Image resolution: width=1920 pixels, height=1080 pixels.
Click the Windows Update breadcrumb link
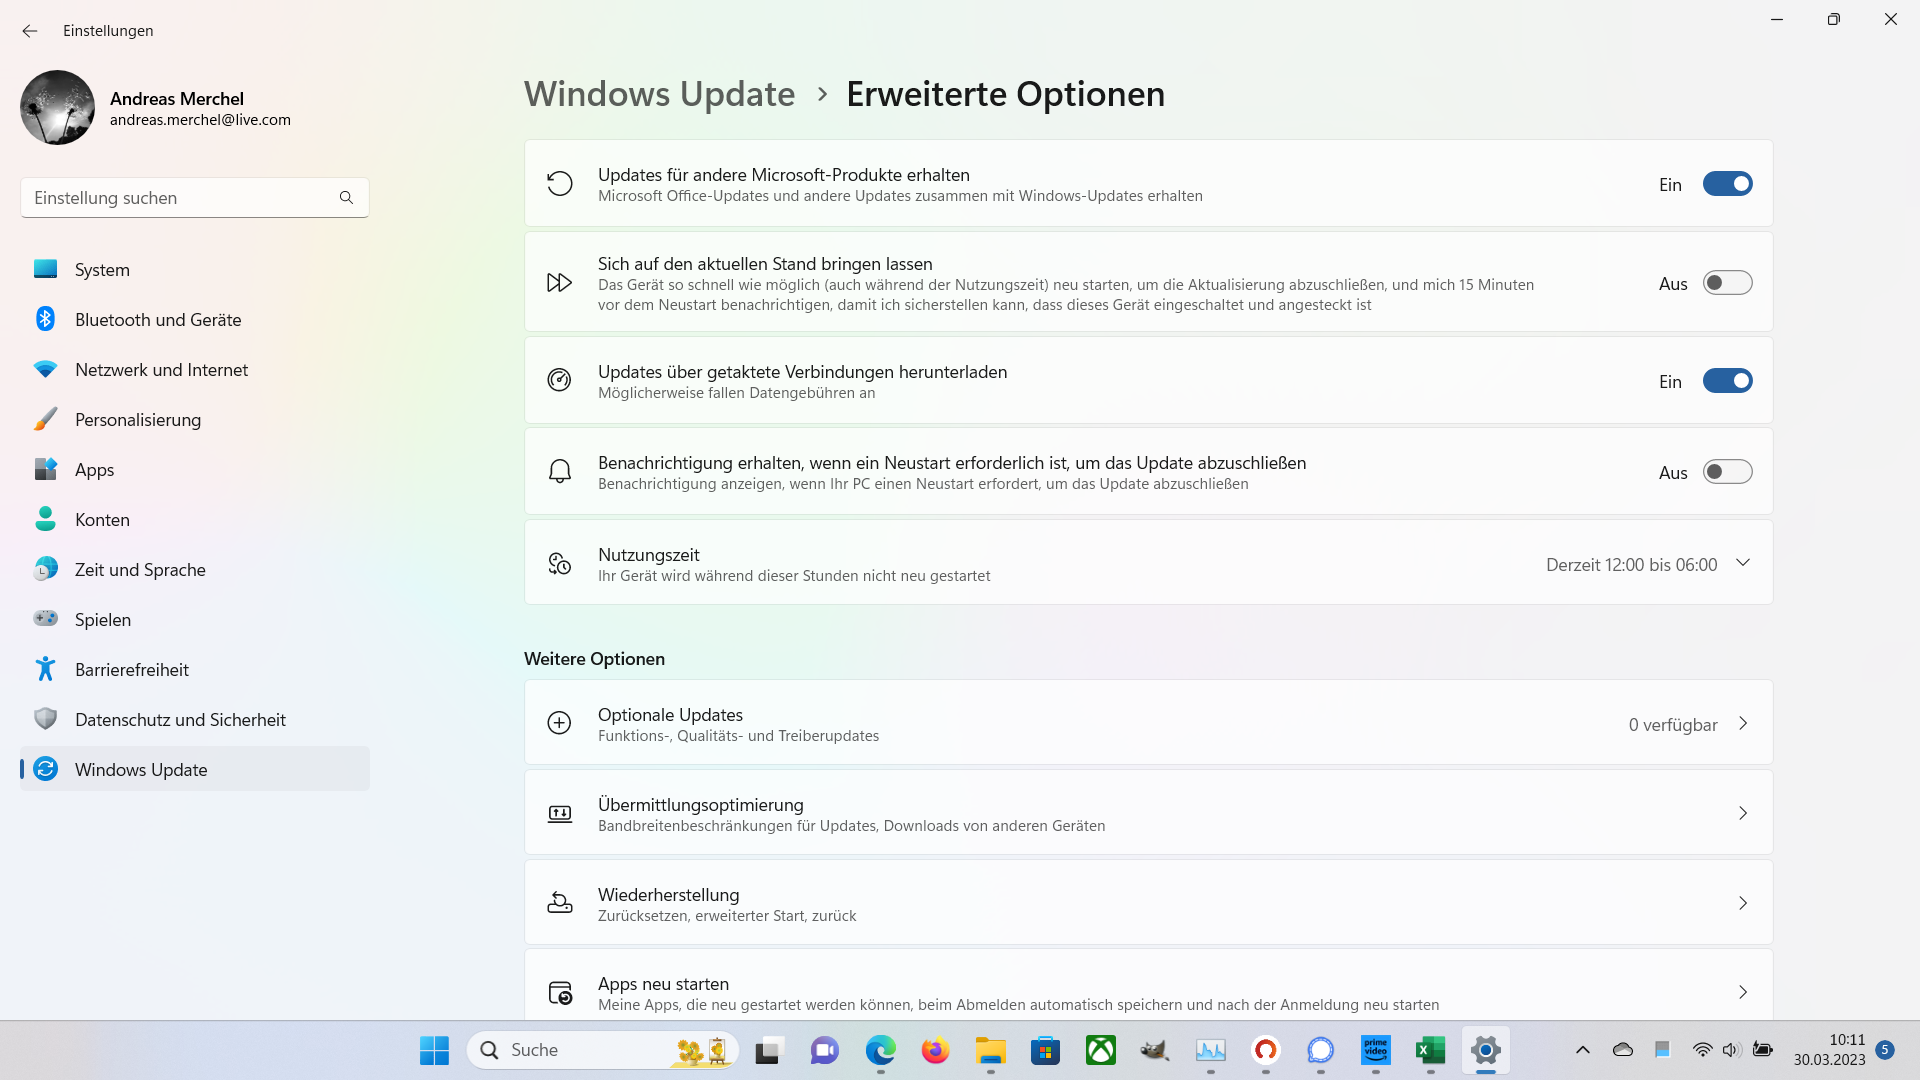pos(659,94)
